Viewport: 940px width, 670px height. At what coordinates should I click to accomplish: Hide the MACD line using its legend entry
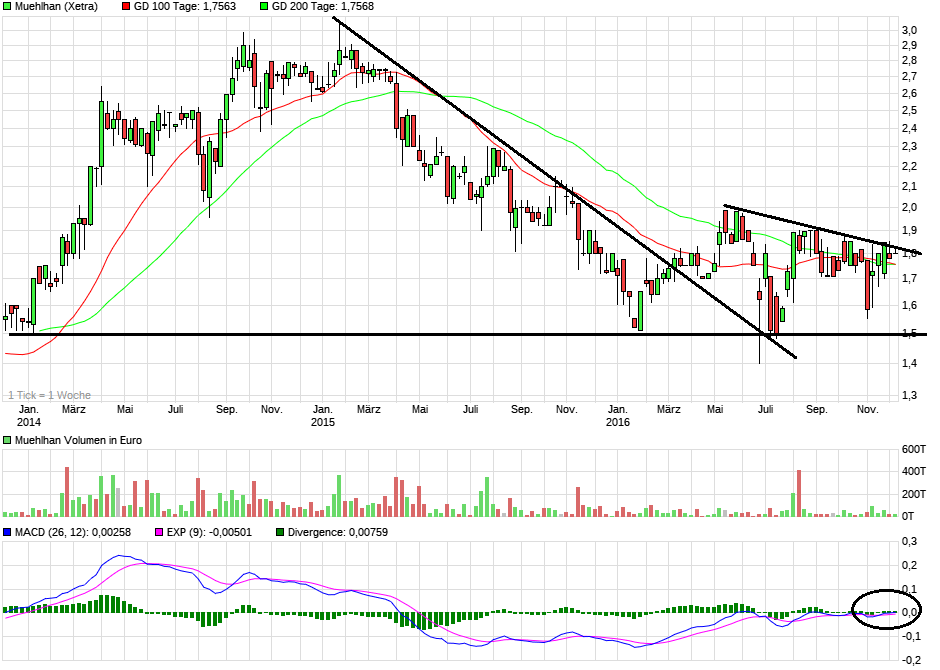coord(10,533)
